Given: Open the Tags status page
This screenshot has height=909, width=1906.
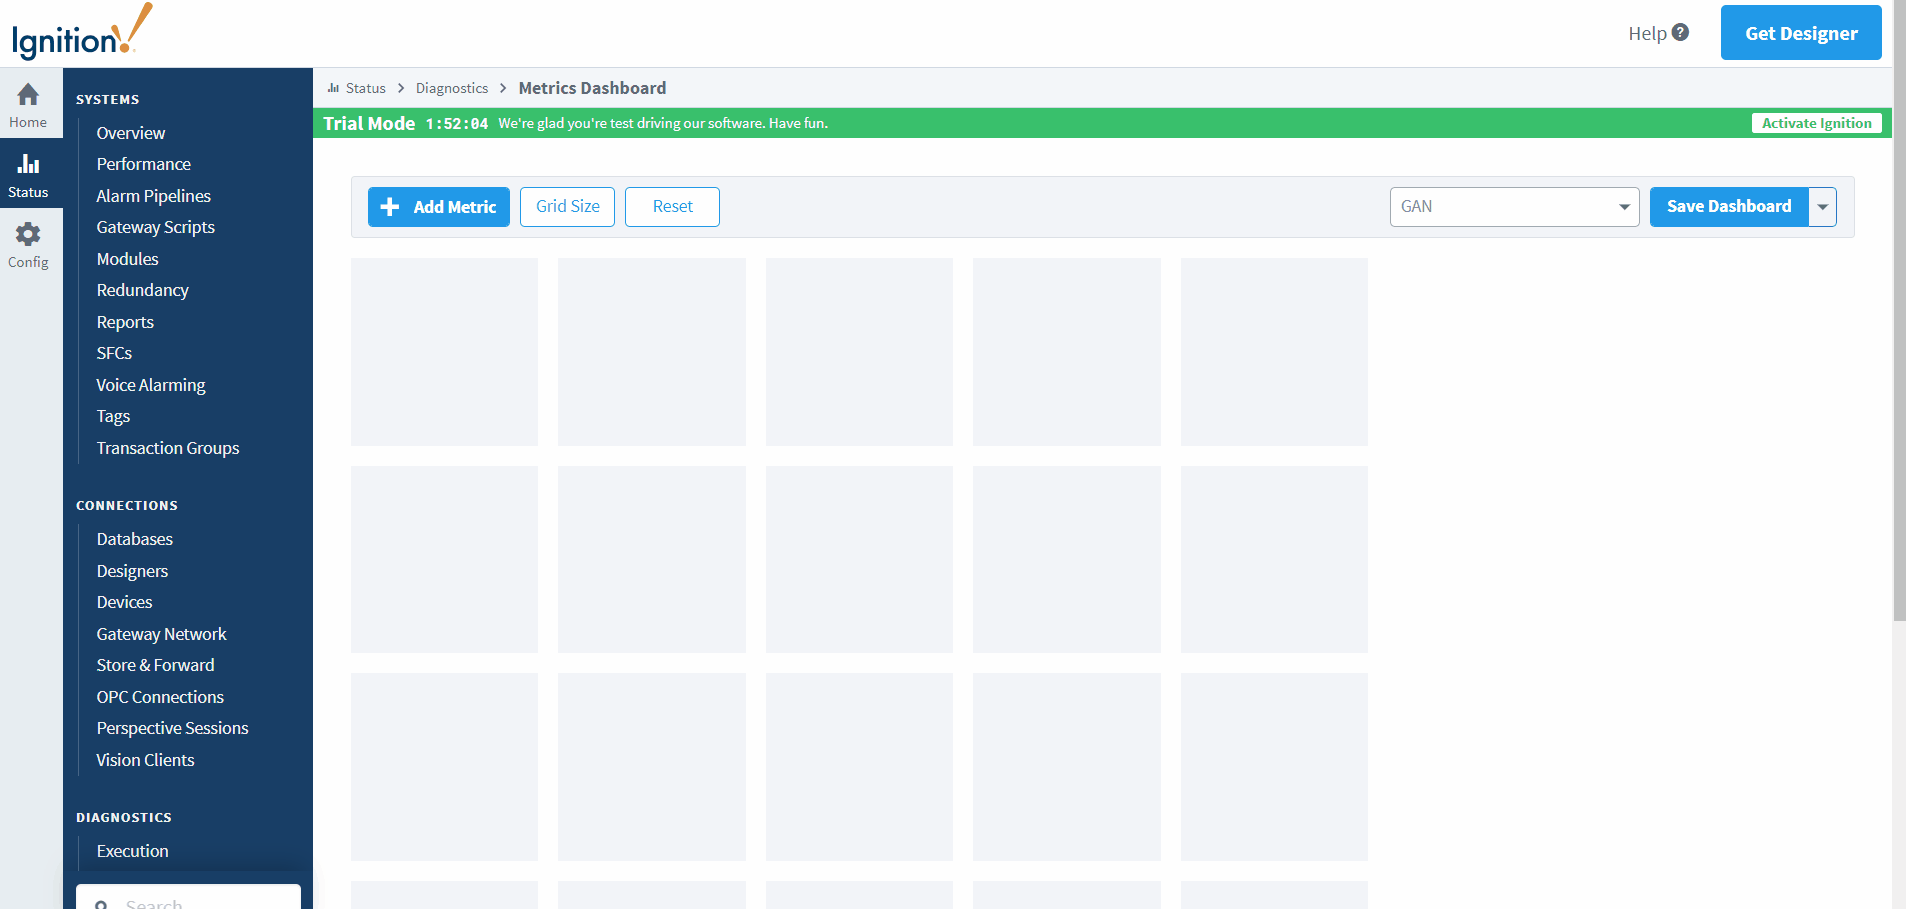Looking at the screenshot, I should click(113, 416).
